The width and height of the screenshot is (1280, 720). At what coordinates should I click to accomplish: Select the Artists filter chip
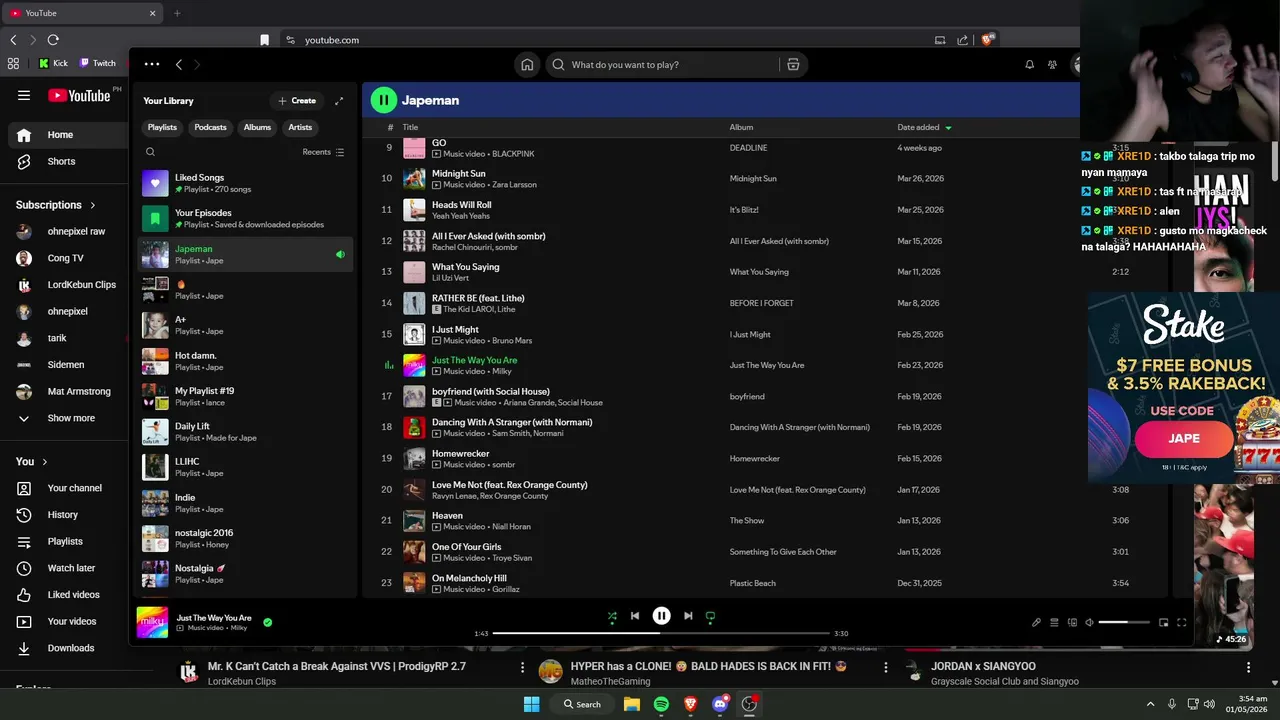click(x=300, y=127)
